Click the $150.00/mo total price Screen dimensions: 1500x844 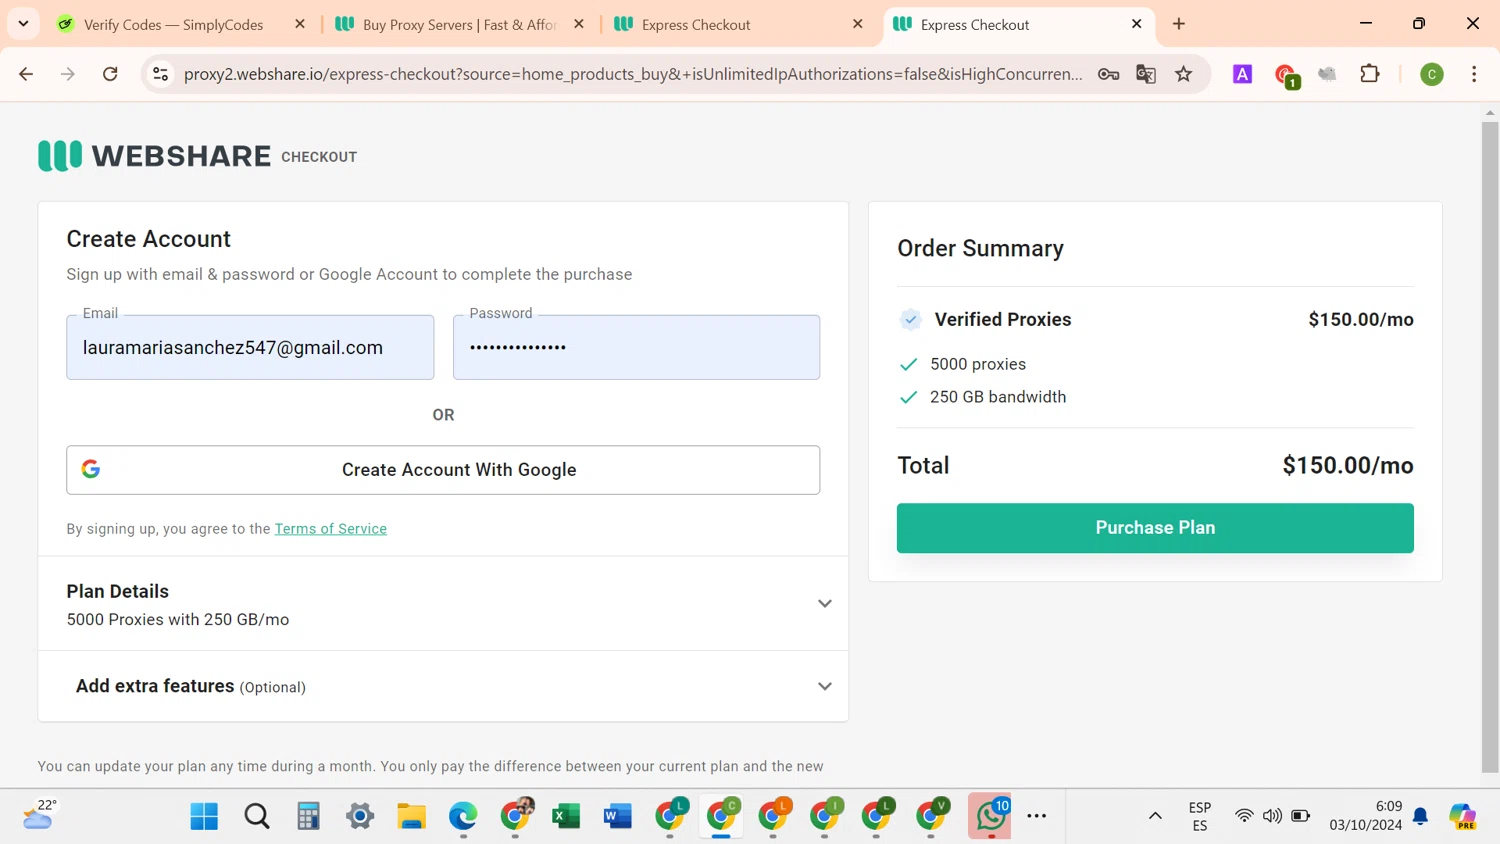click(1348, 466)
